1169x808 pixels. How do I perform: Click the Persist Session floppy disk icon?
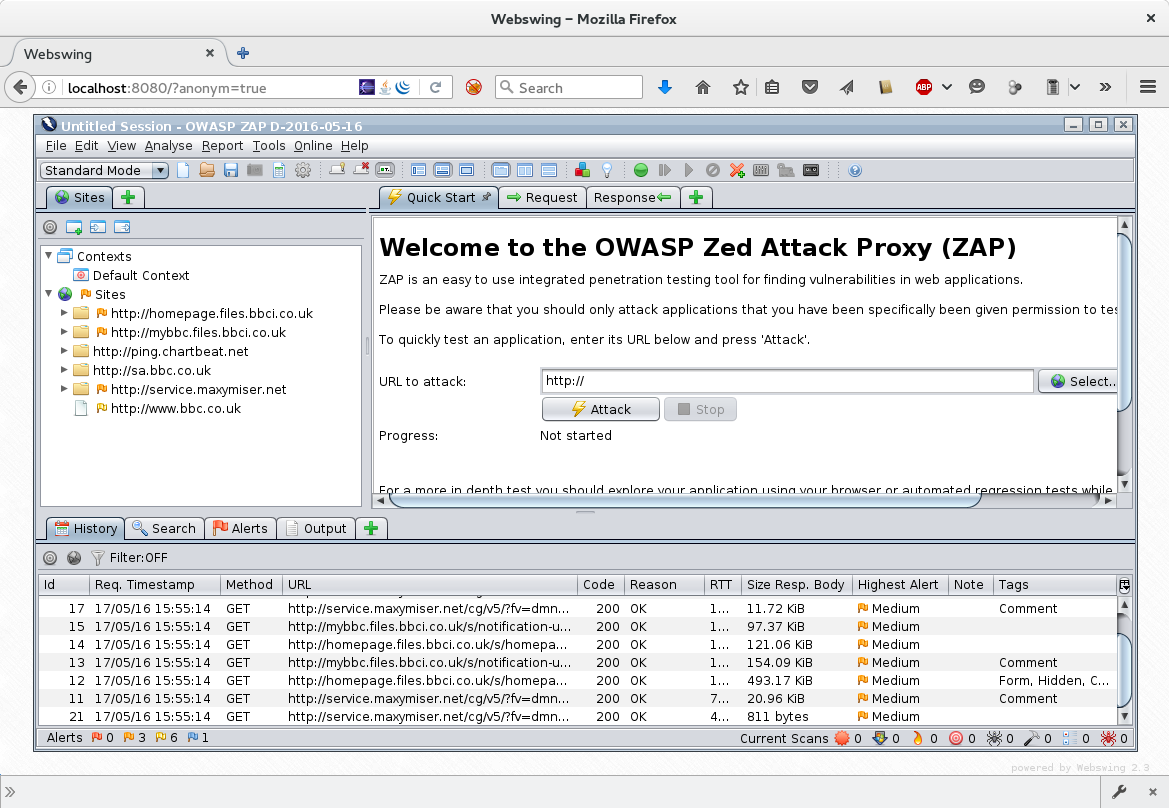coord(231,171)
